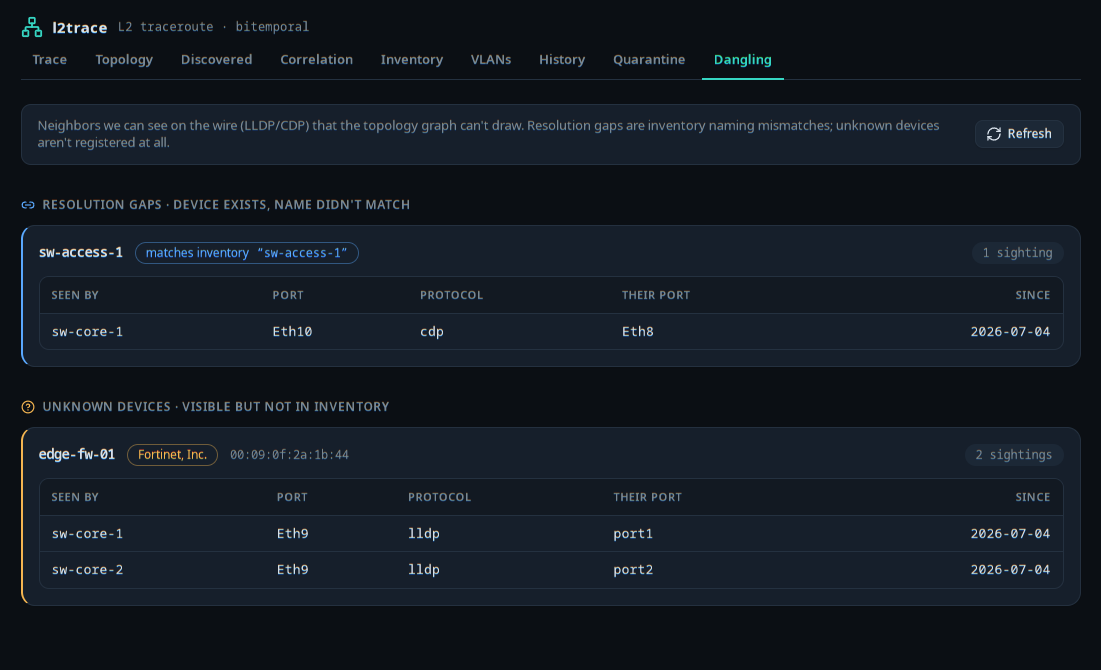1101x670 pixels.
Task: Open the Discovered tab
Action: tap(216, 60)
